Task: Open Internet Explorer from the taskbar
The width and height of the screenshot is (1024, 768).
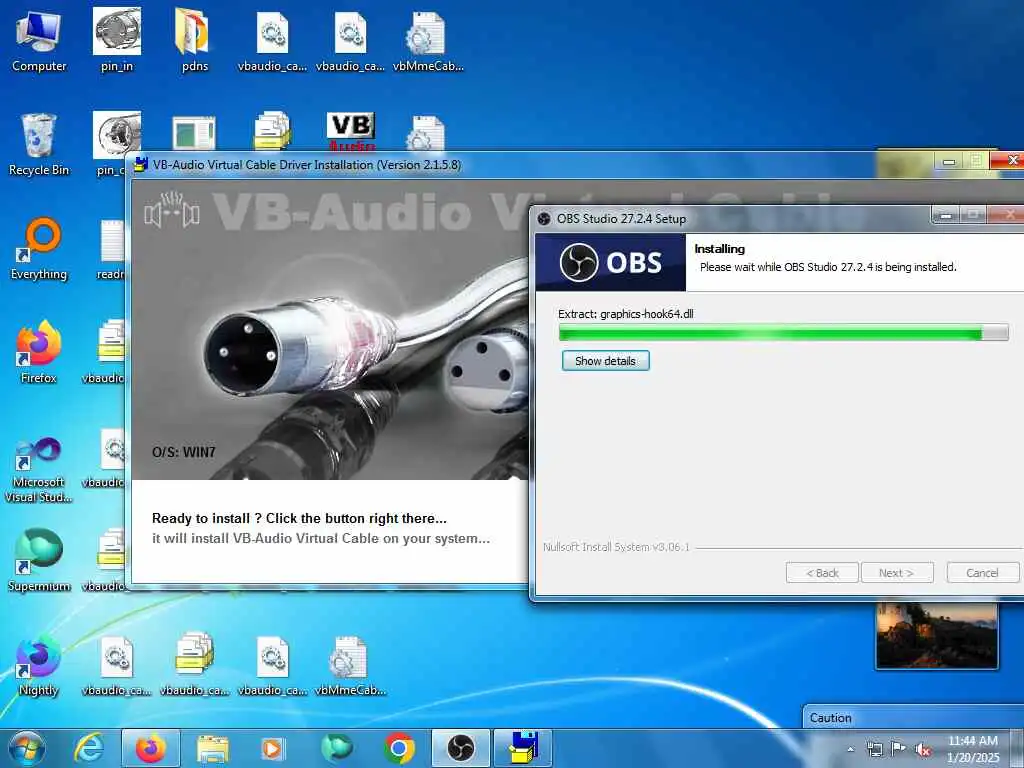Action: (89, 748)
